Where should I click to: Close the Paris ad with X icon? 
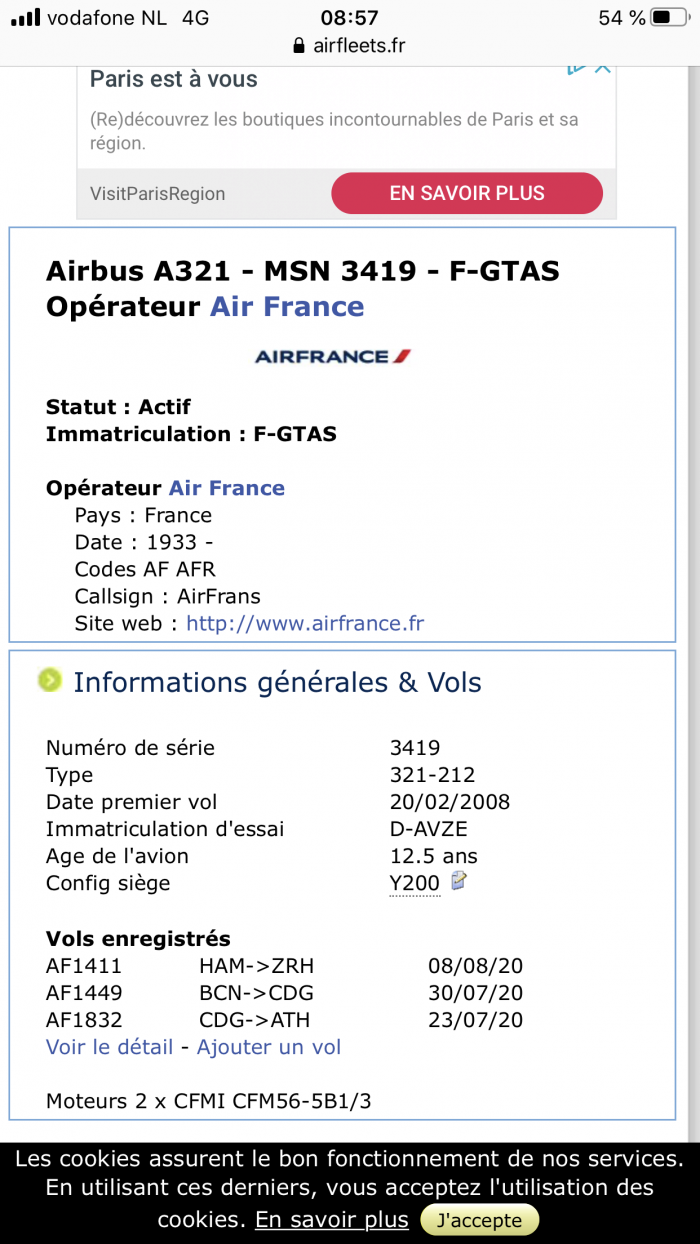602,68
